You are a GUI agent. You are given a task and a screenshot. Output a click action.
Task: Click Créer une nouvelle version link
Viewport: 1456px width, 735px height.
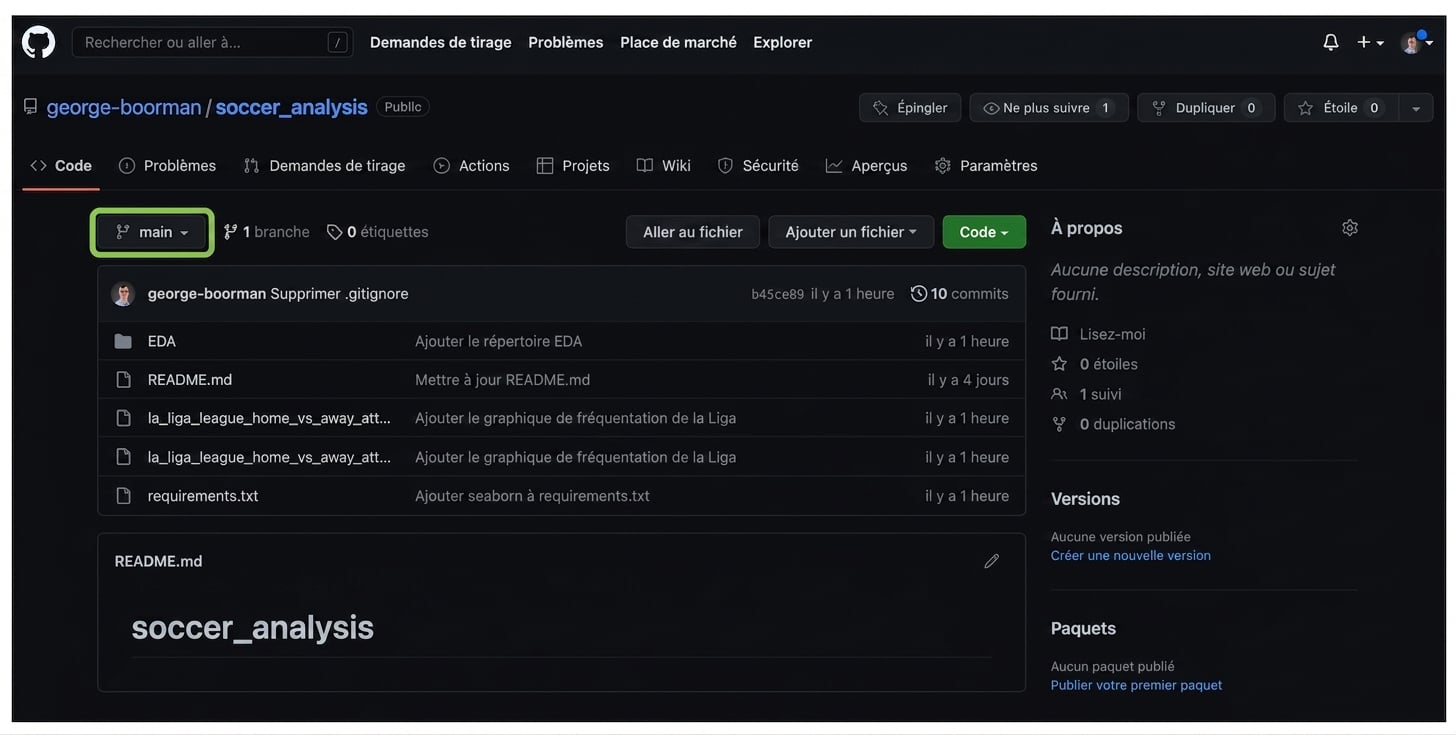point(1131,556)
